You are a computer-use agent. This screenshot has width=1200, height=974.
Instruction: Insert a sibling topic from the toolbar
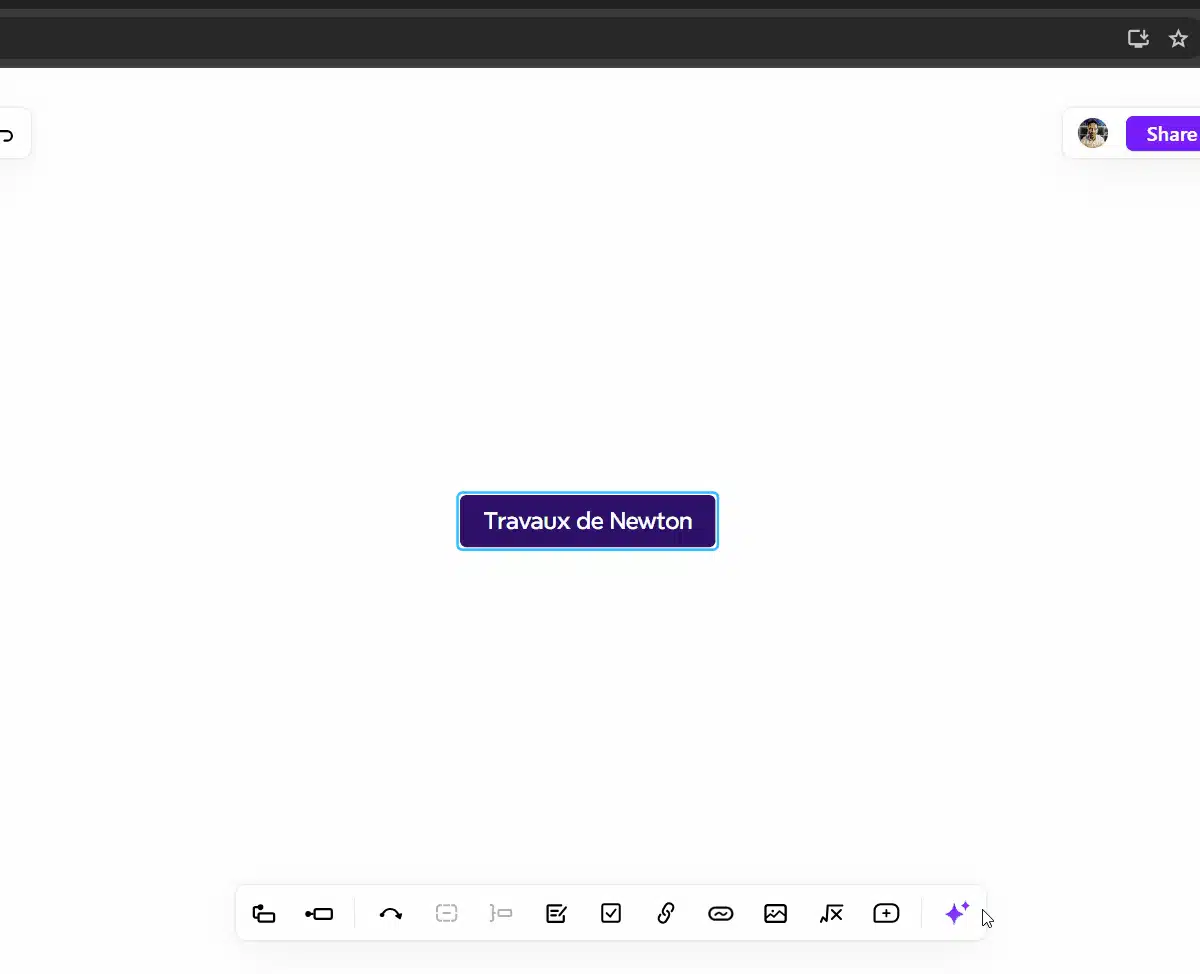319,913
